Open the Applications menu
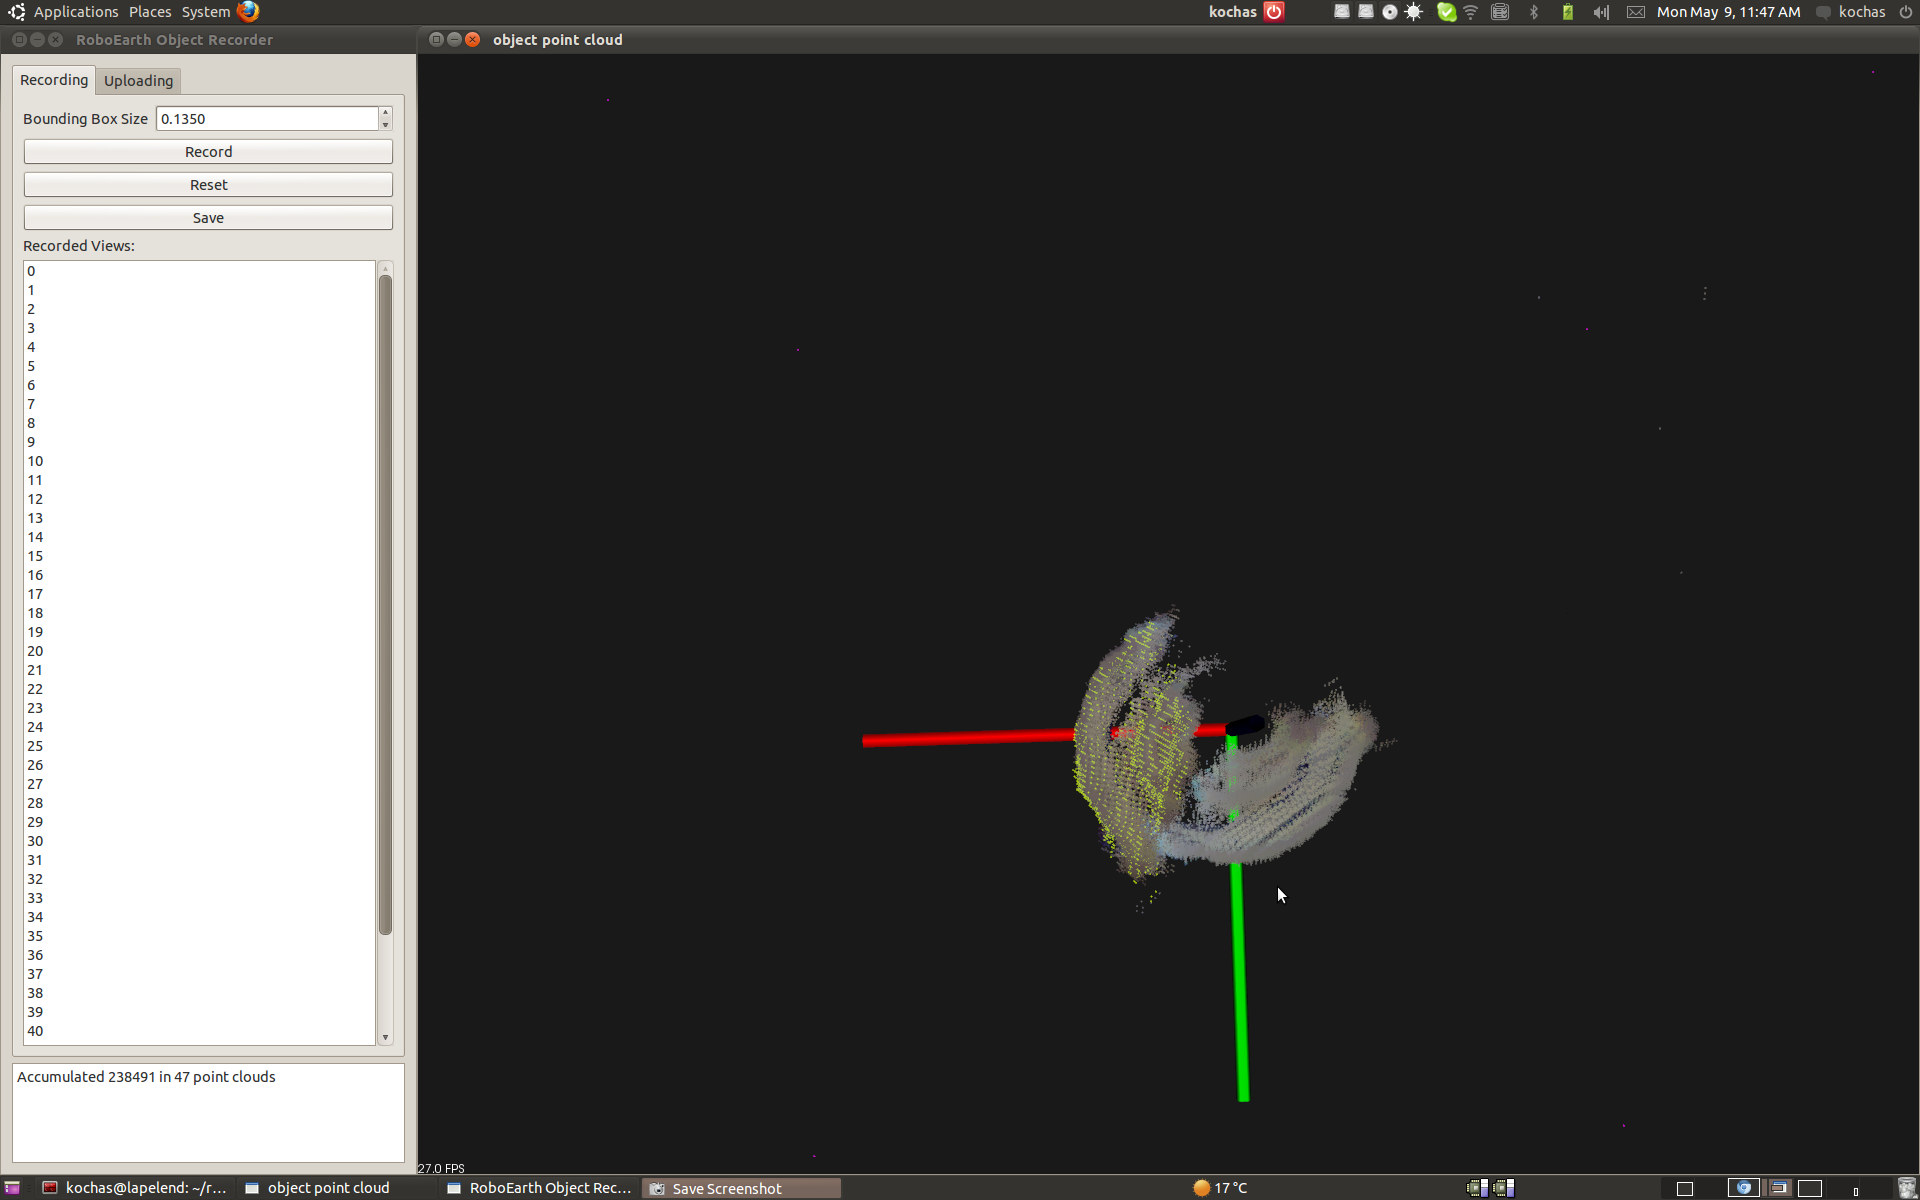The width and height of the screenshot is (1920, 1200). click(x=75, y=12)
